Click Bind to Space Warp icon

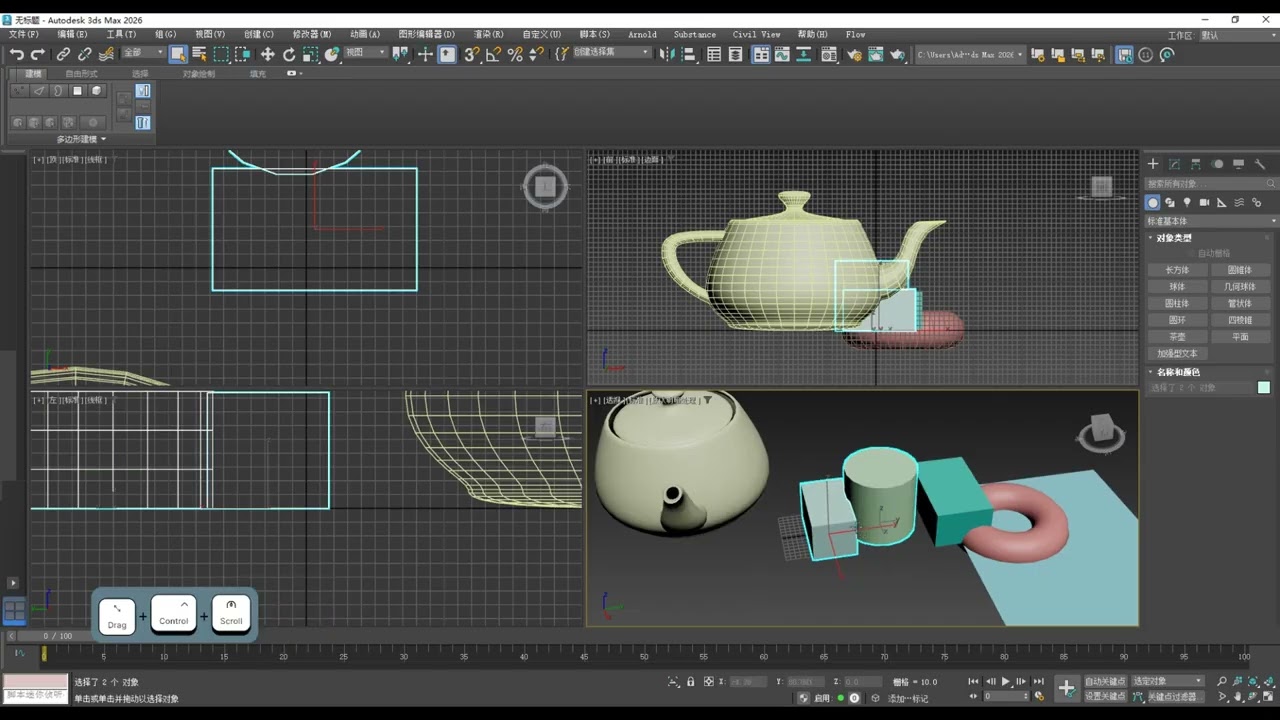click(x=106, y=54)
